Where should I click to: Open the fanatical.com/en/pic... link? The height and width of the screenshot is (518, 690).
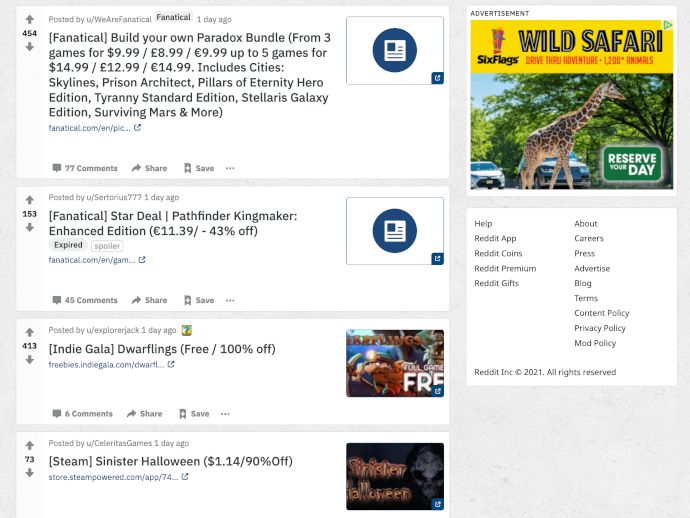click(x=90, y=128)
